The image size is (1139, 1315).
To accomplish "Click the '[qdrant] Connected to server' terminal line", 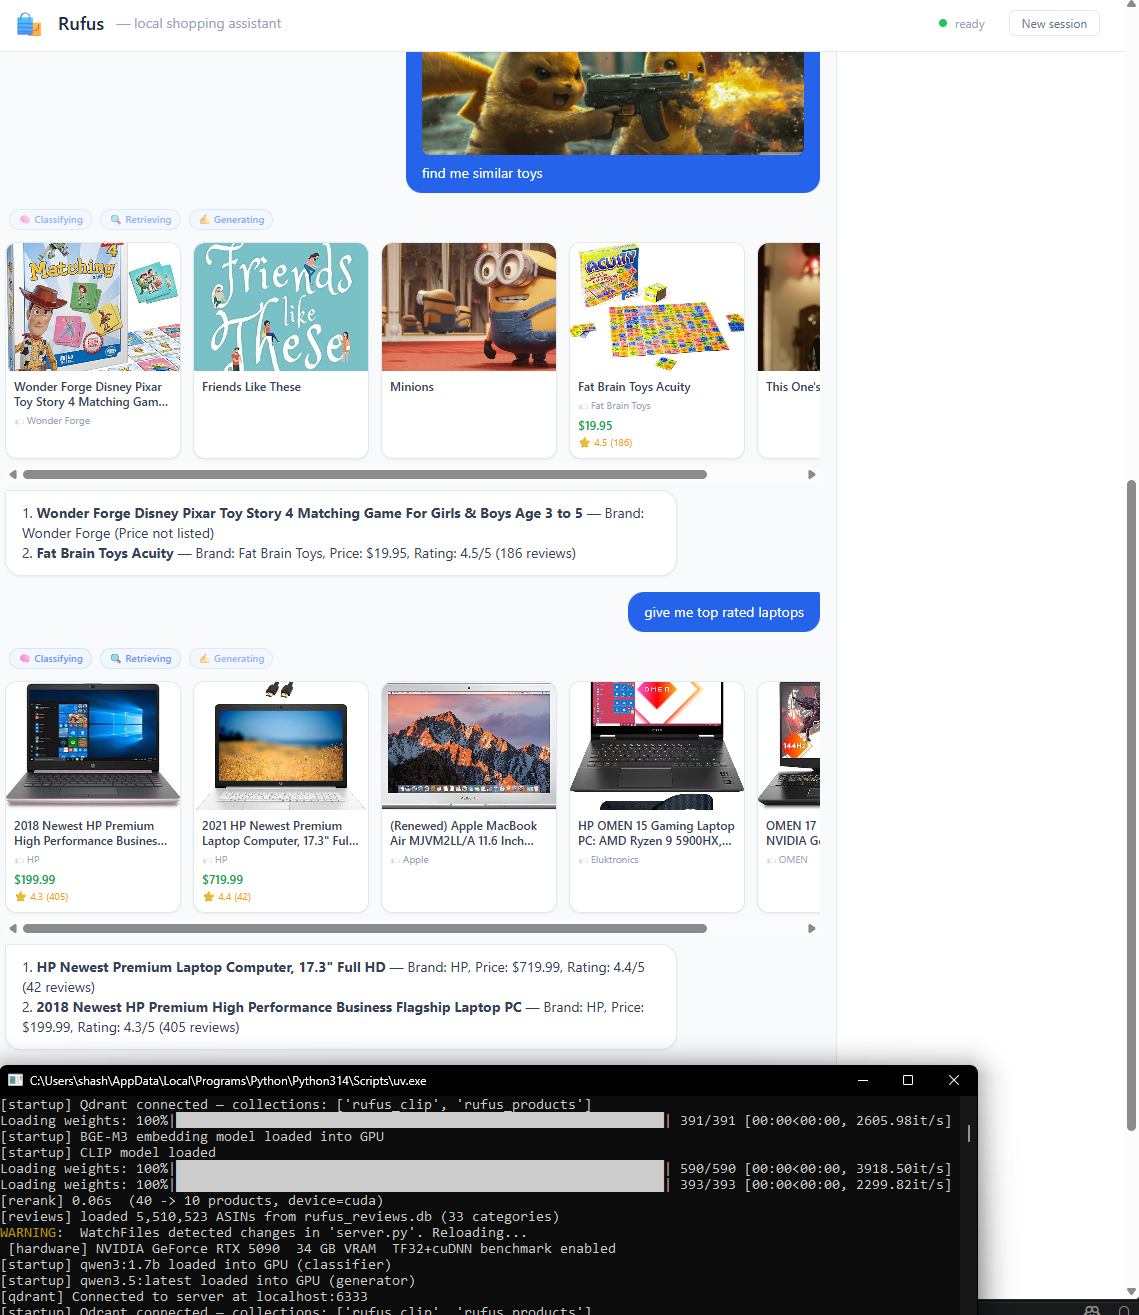I will pyautogui.click(x=184, y=1297).
